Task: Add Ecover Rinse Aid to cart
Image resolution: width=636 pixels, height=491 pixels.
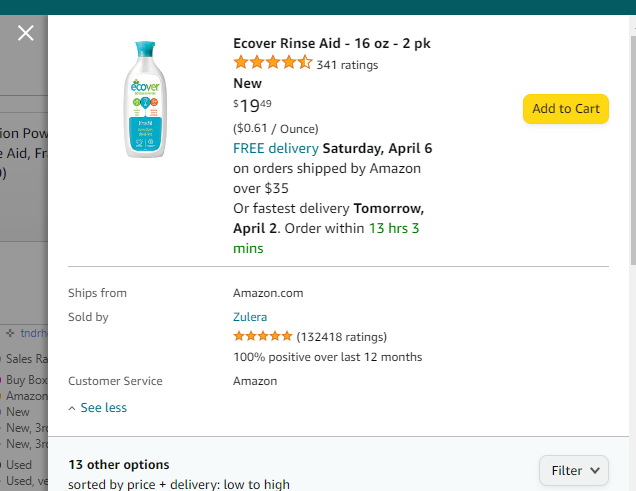Action: pos(566,109)
